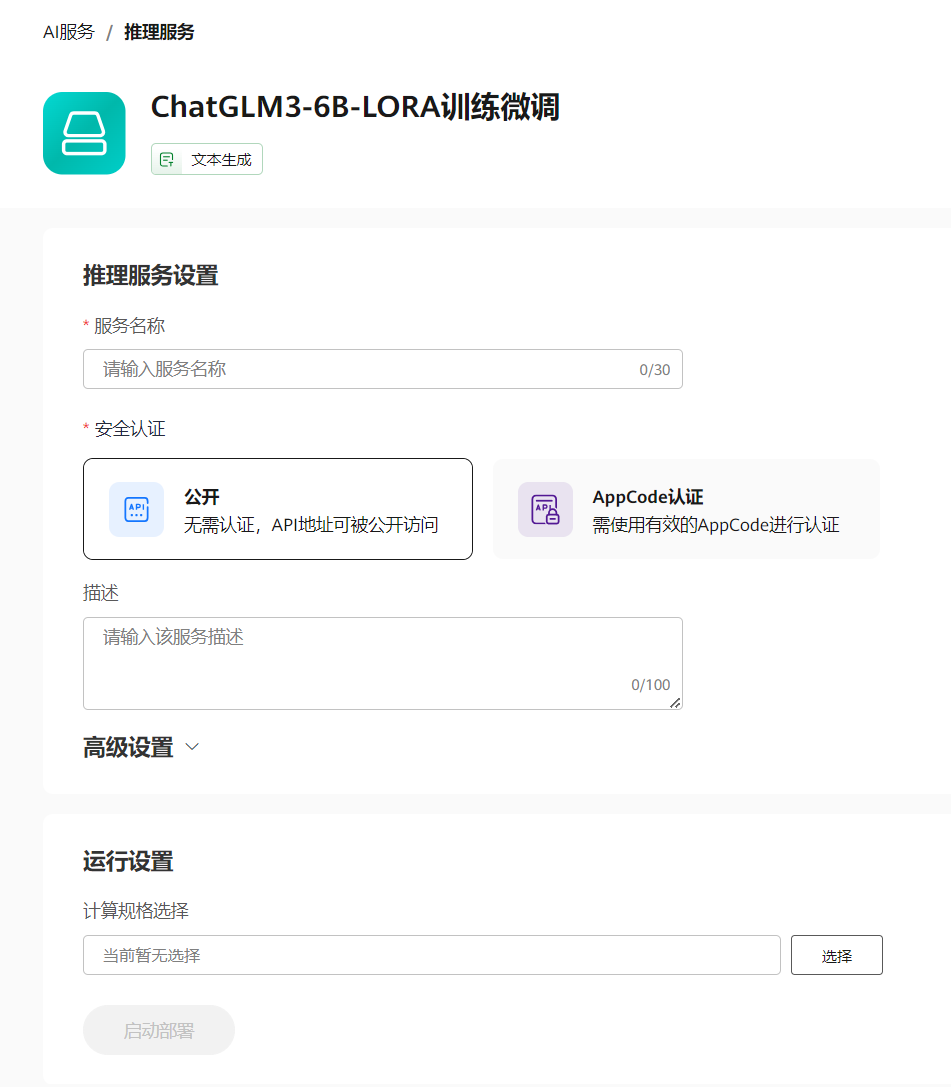Click the 计算规格选择 field
This screenshot has width=951, height=1087.
pyautogui.click(x=432, y=955)
